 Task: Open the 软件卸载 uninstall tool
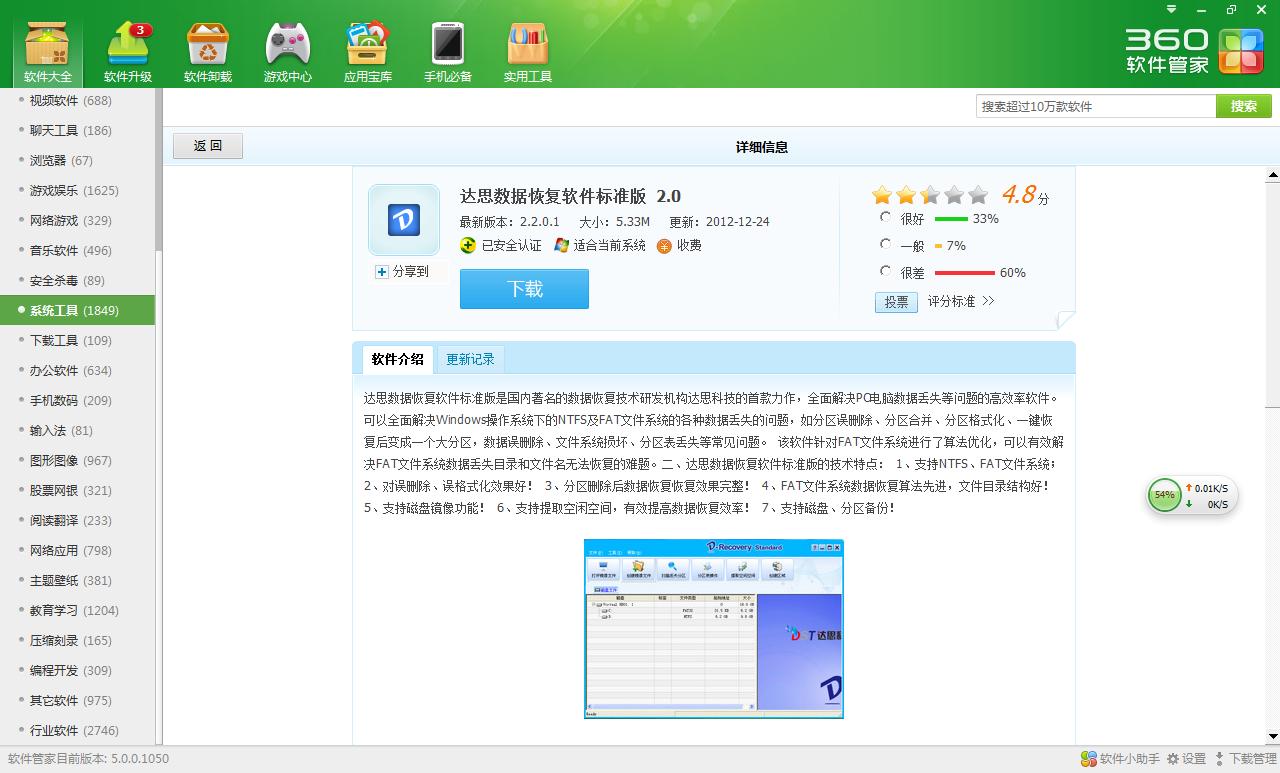[x=207, y=50]
